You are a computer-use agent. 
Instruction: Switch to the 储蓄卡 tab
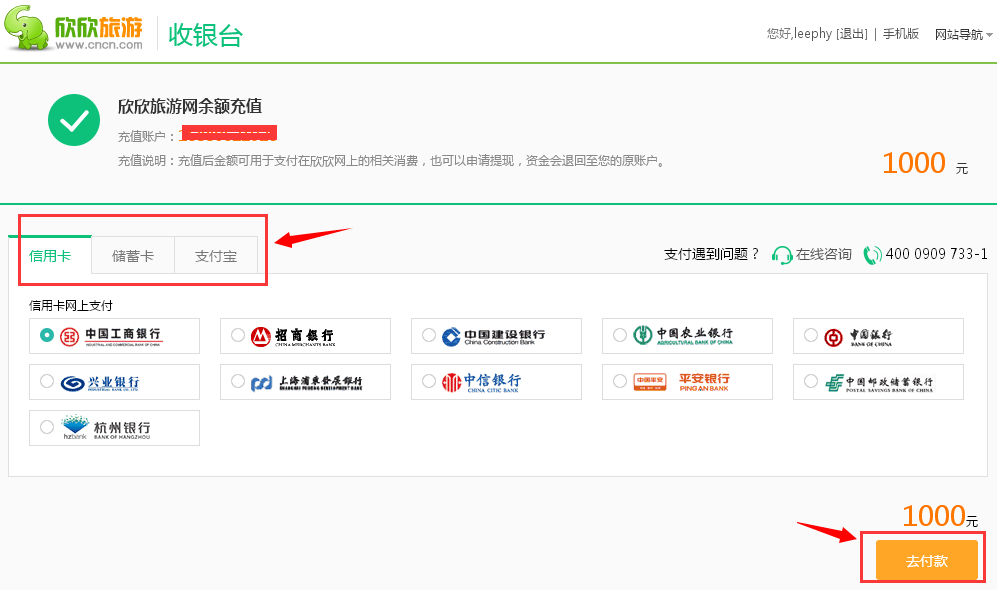(133, 256)
